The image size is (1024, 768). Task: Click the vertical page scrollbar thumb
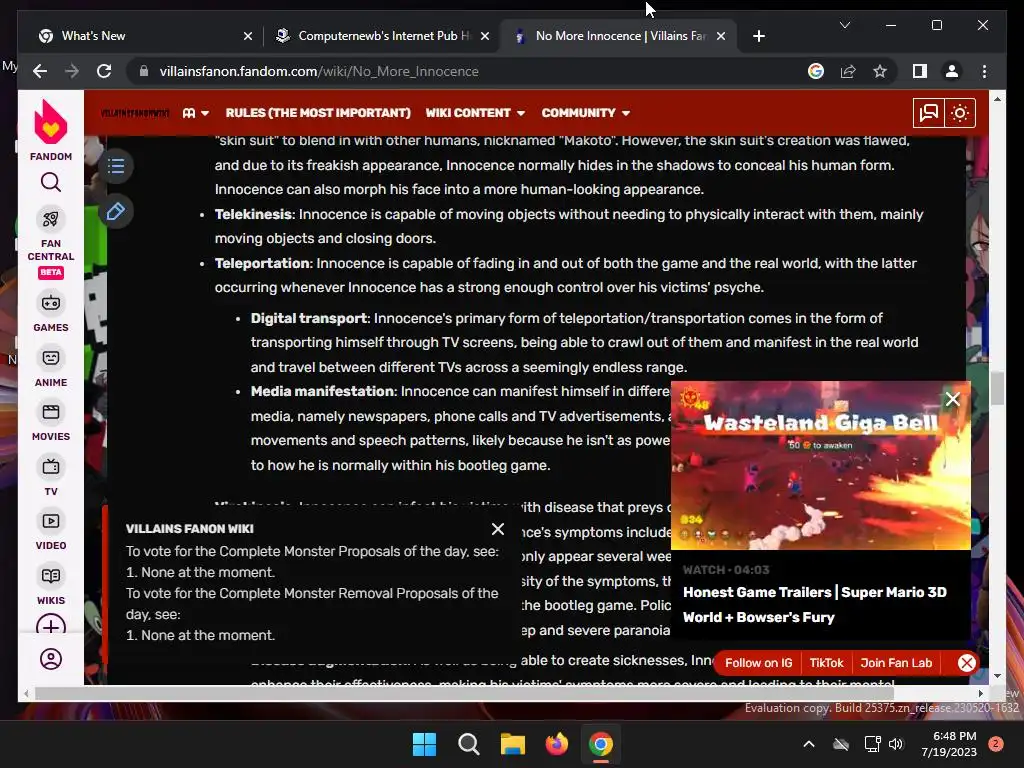(997, 389)
